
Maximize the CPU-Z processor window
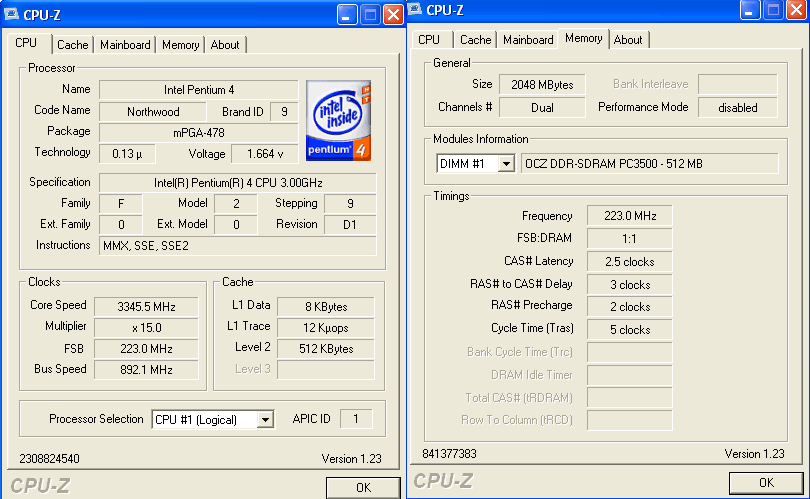tap(370, 14)
